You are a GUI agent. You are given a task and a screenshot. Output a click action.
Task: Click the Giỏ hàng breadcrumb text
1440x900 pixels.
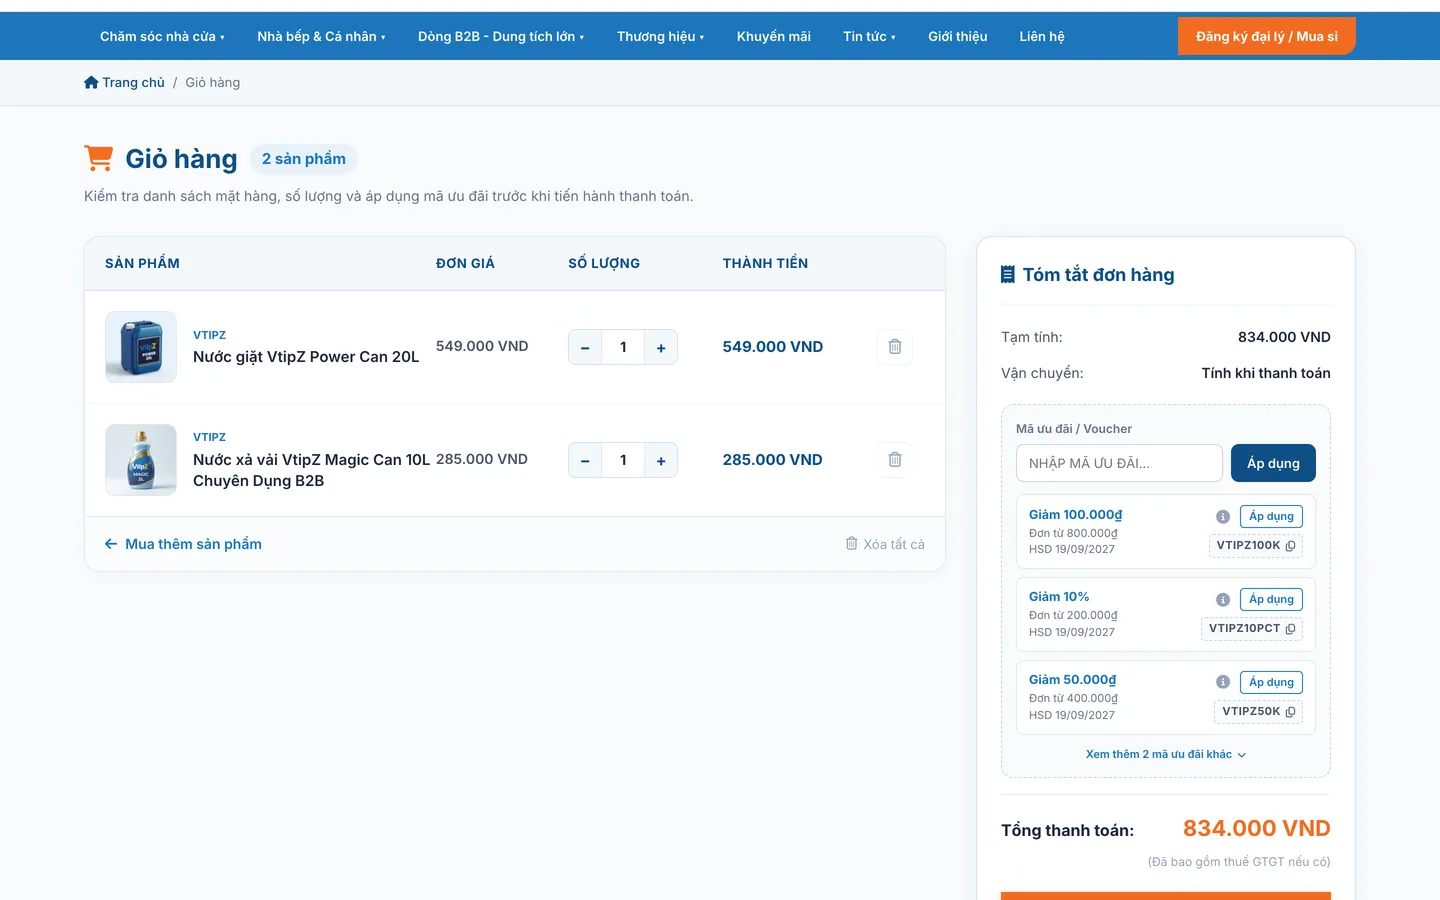[213, 82]
